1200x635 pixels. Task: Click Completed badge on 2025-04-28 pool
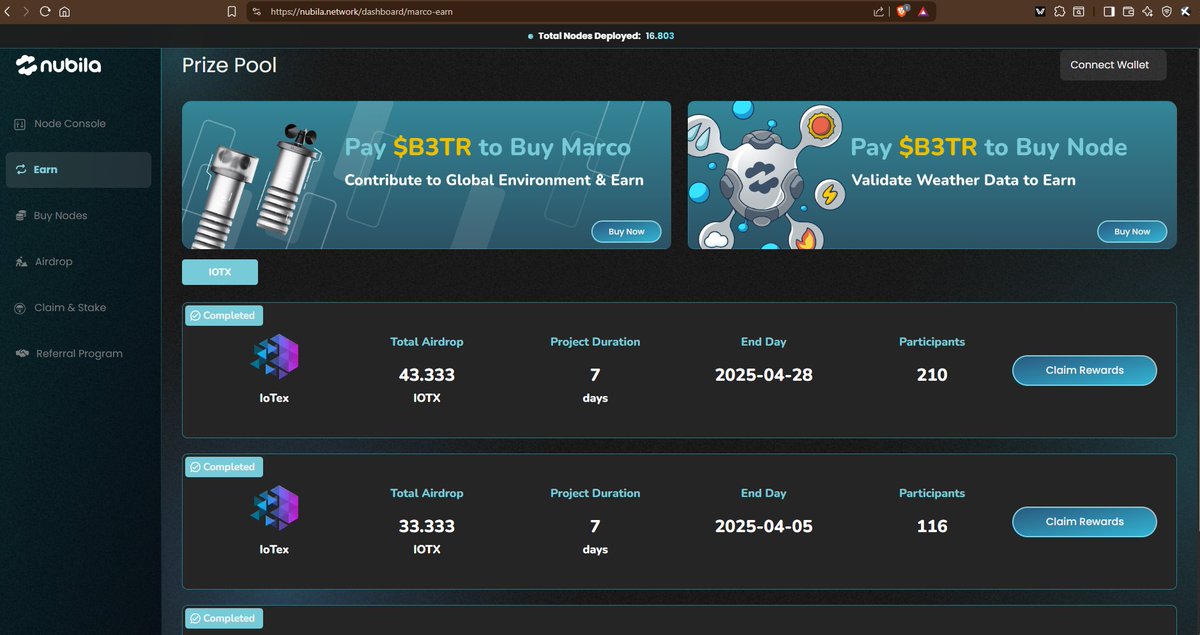point(224,315)
